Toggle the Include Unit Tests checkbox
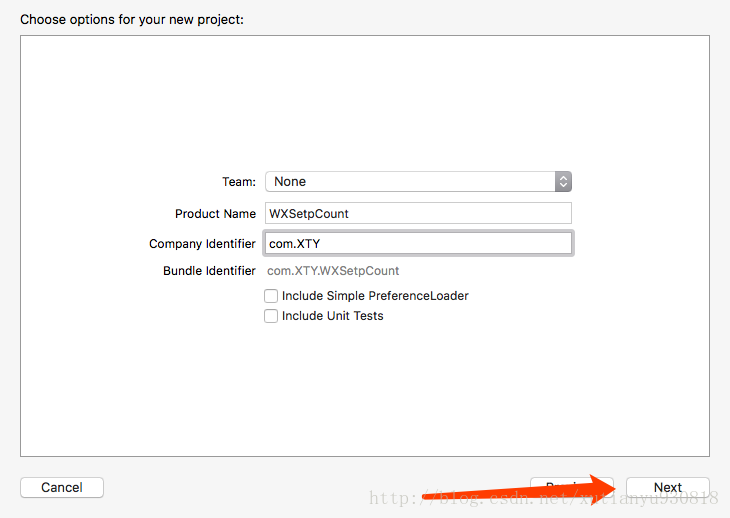The width and height of the screenshot is (730, 518). click(x=271, y=316)
